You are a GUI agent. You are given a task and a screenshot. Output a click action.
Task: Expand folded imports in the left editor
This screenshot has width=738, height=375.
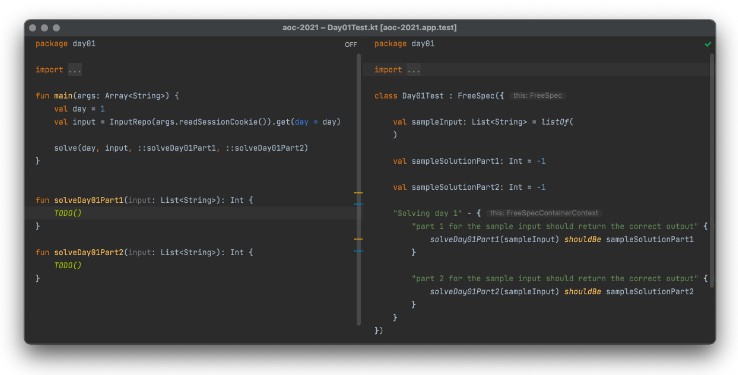[x=75, y=70]
